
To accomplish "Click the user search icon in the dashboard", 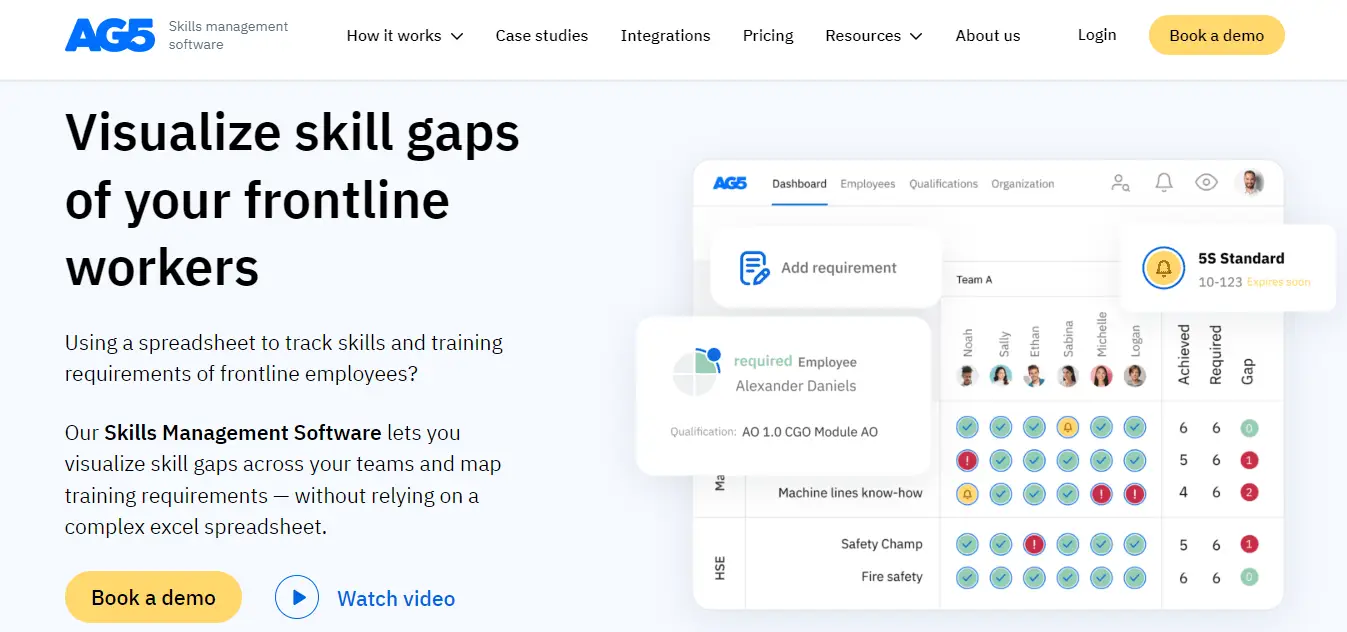I will click(1120, 182).
